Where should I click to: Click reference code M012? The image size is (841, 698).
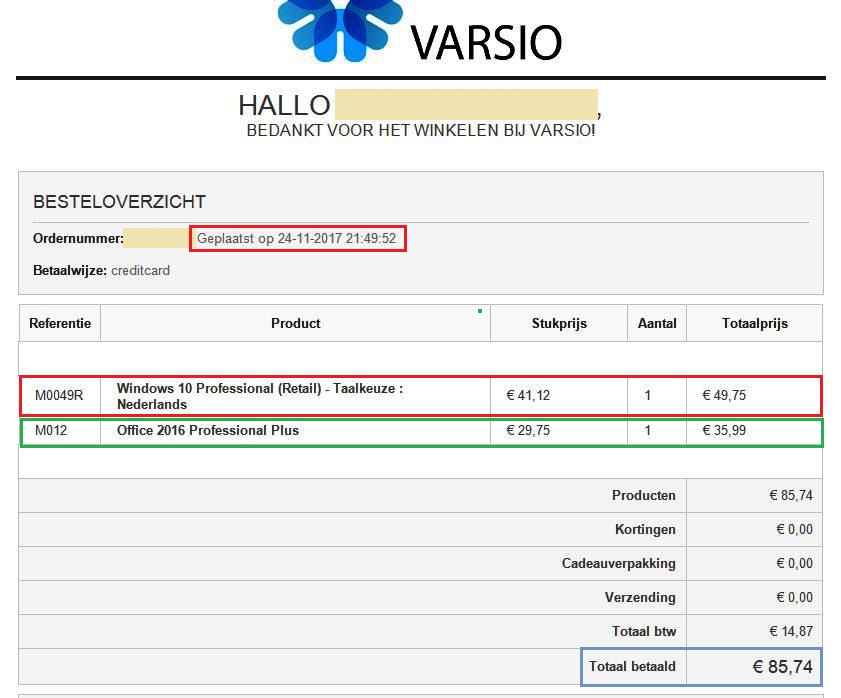coord(51,430)
